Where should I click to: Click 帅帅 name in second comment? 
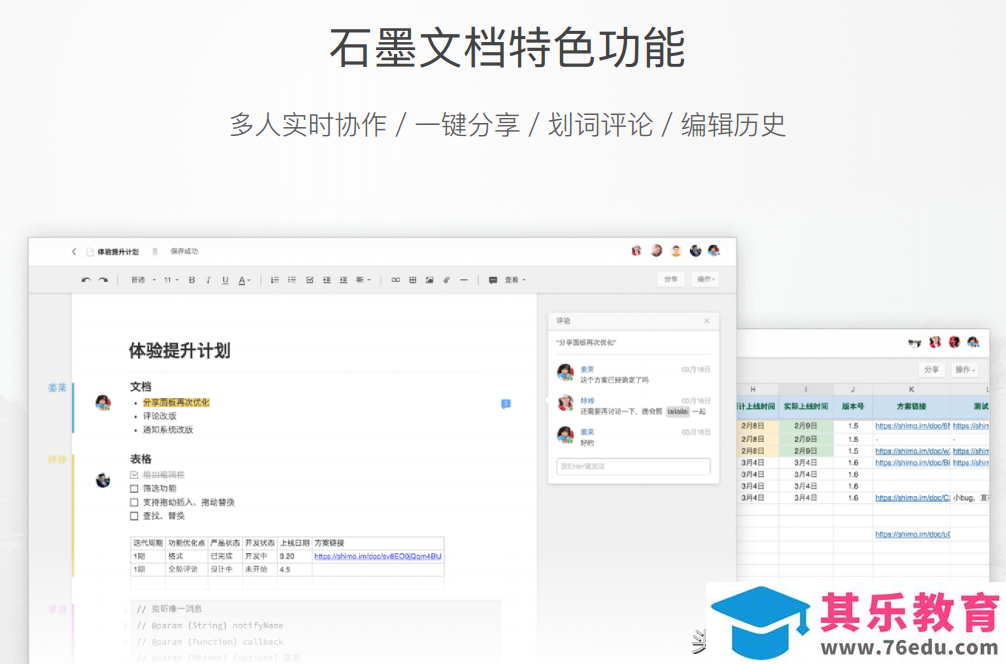pos(587,400)
